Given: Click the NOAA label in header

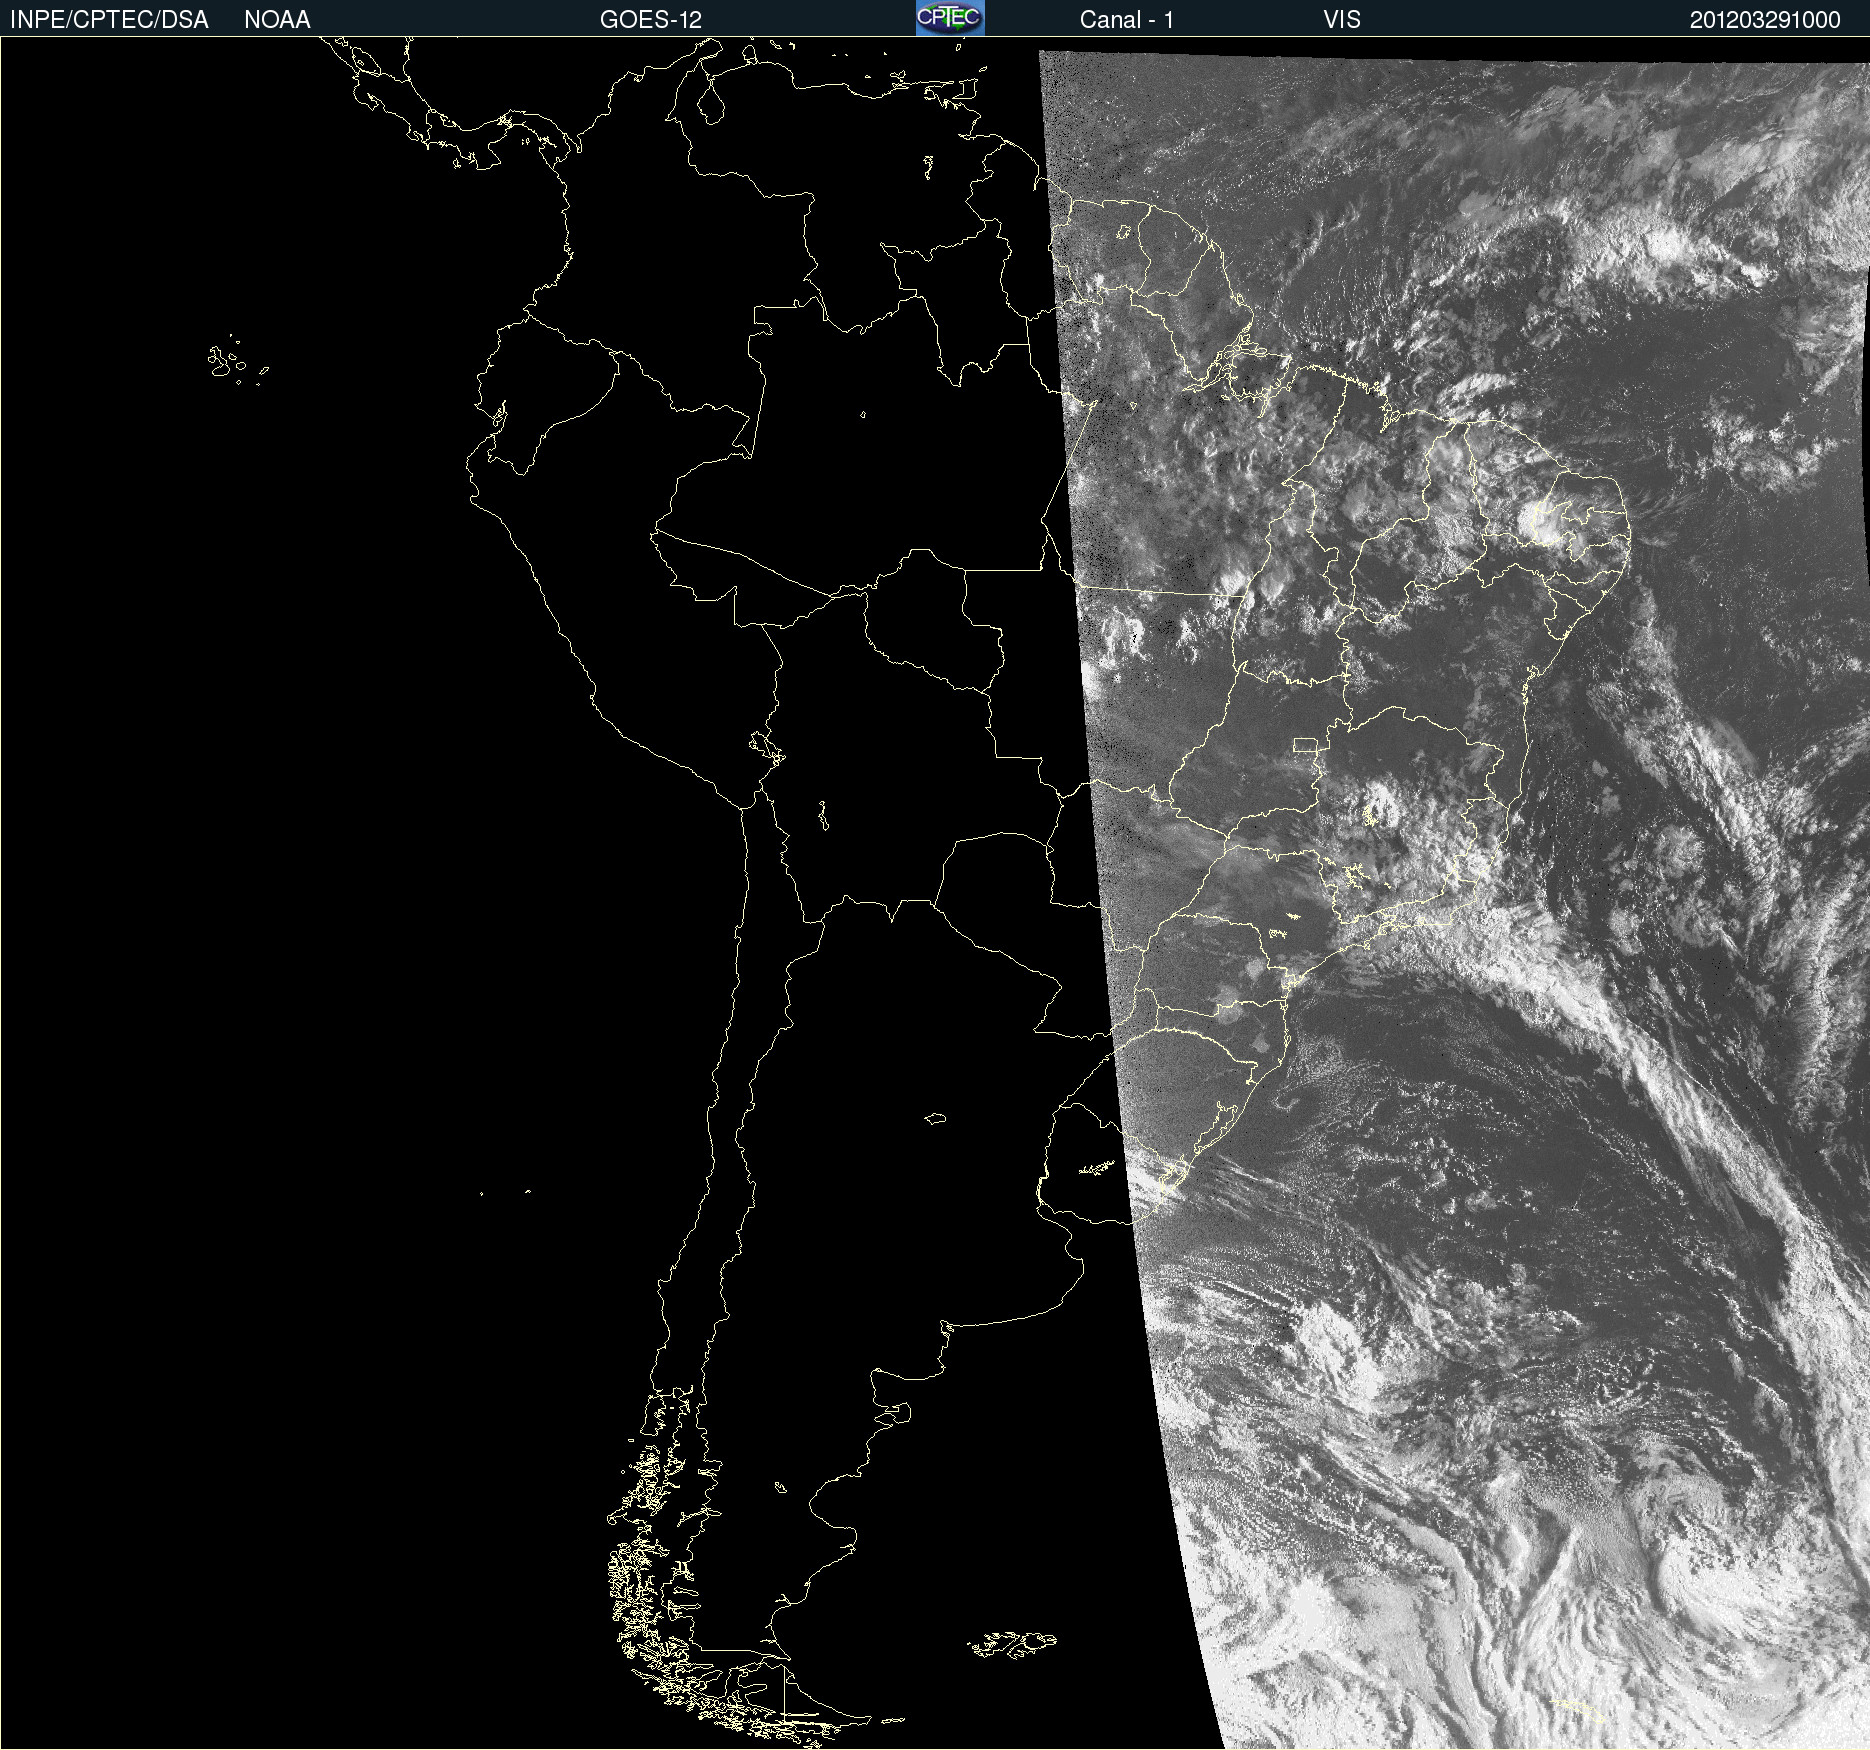Looking at the screenshot, I should click(277, 20).
